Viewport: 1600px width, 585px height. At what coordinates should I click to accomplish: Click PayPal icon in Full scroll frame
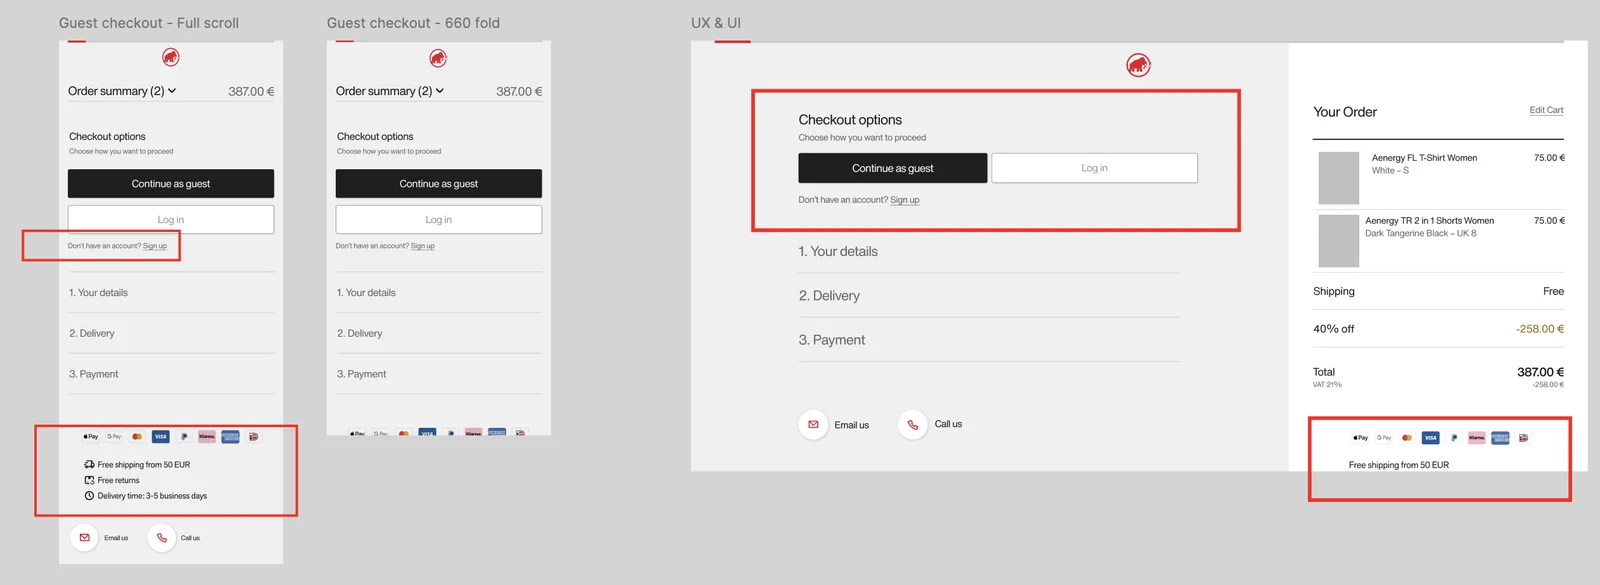point(184,437)
